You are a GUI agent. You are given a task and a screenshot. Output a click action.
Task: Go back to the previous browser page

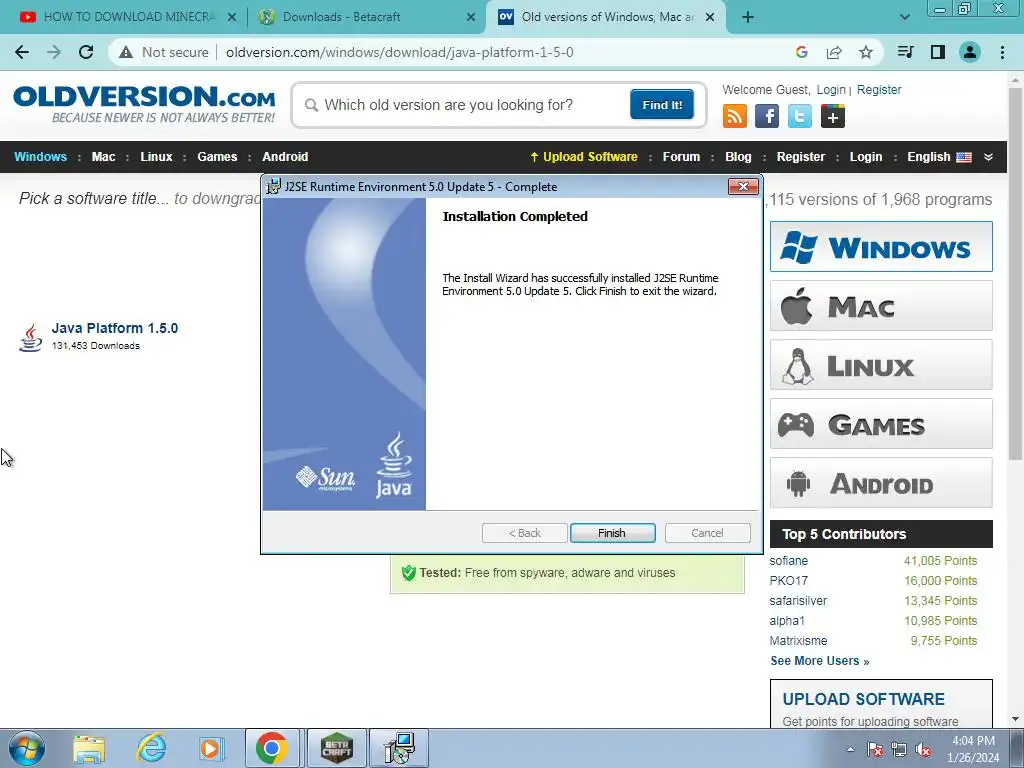[22, 52]
